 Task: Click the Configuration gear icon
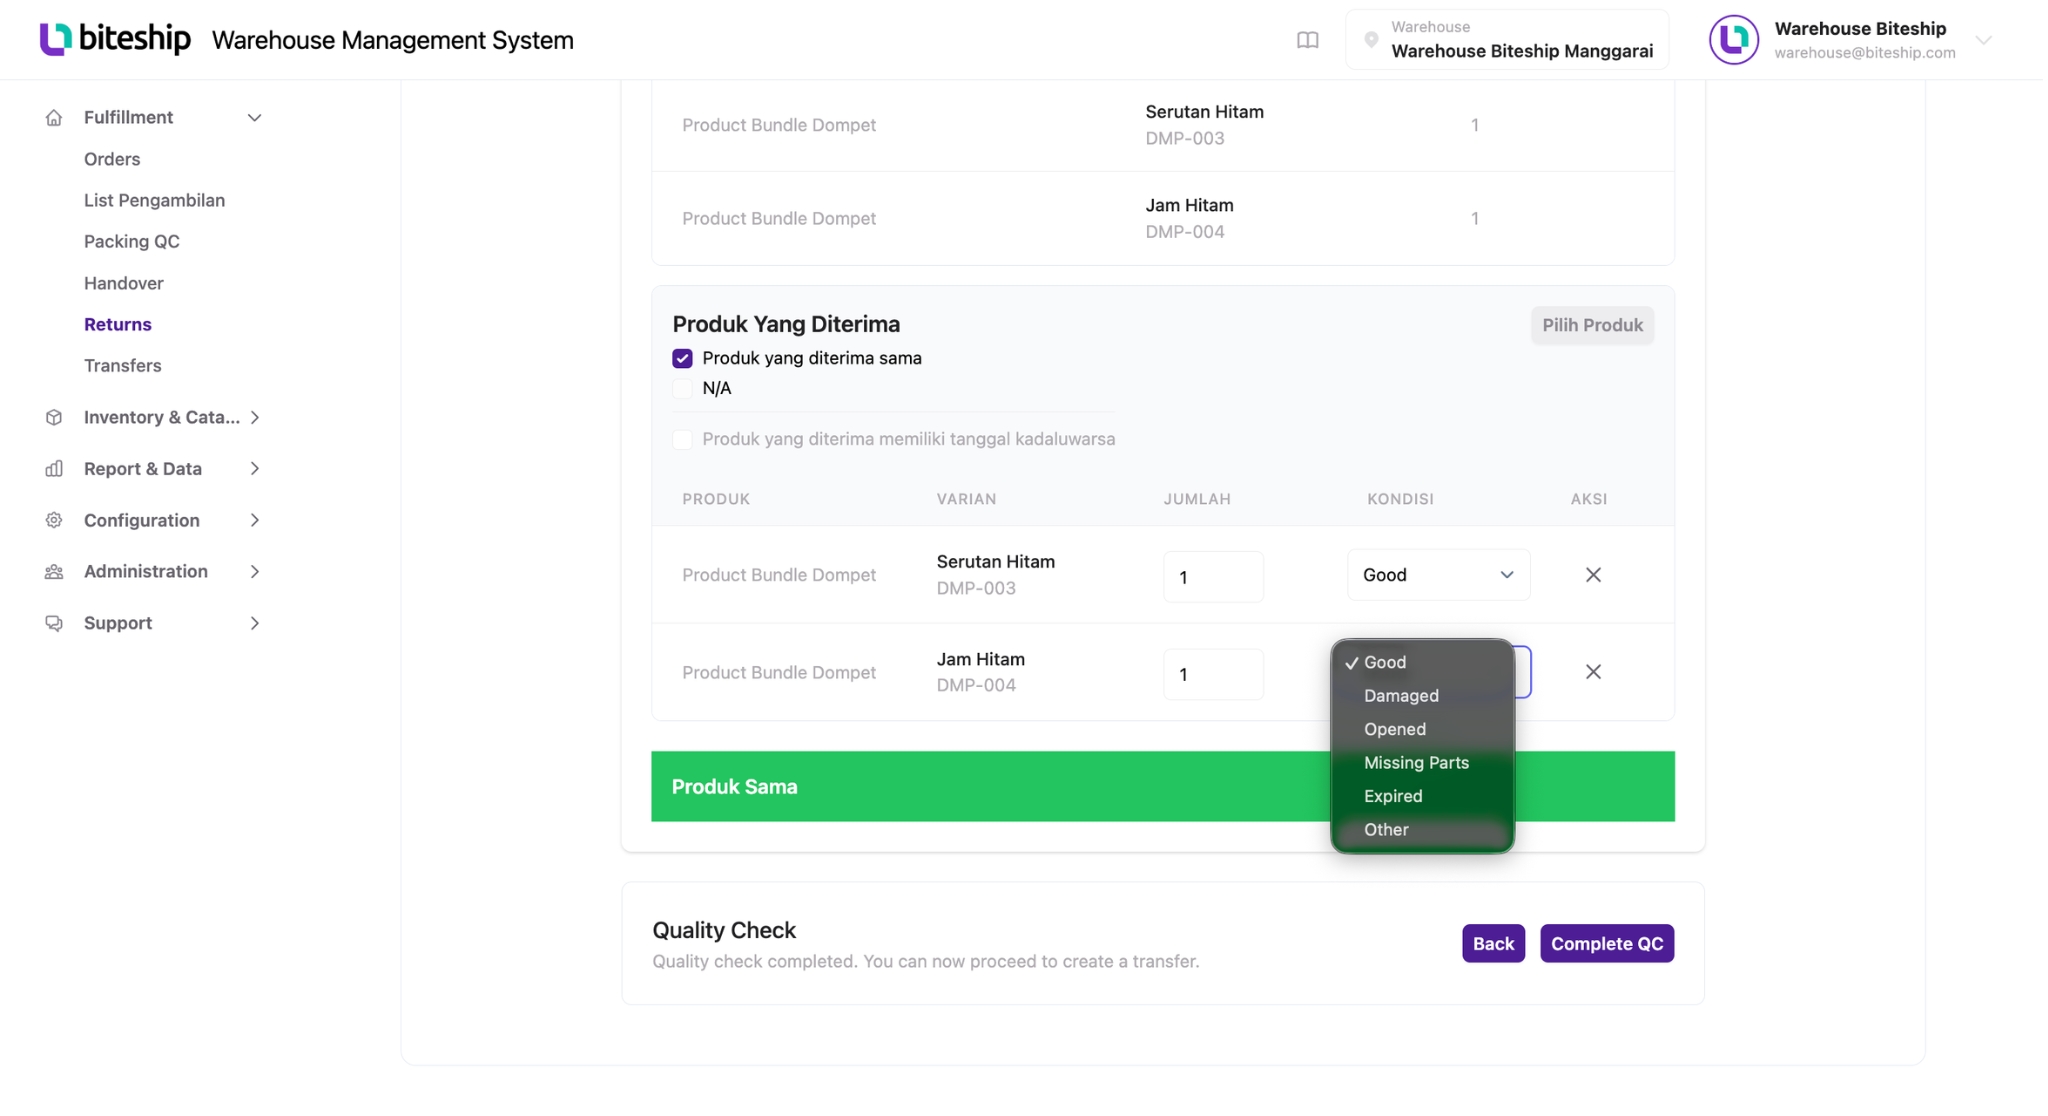tap(54, 520)
